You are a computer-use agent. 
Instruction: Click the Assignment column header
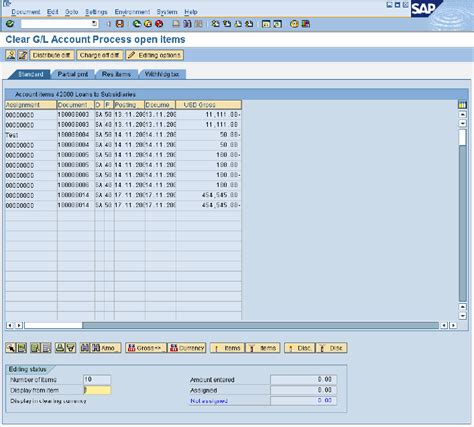point(31,105)
